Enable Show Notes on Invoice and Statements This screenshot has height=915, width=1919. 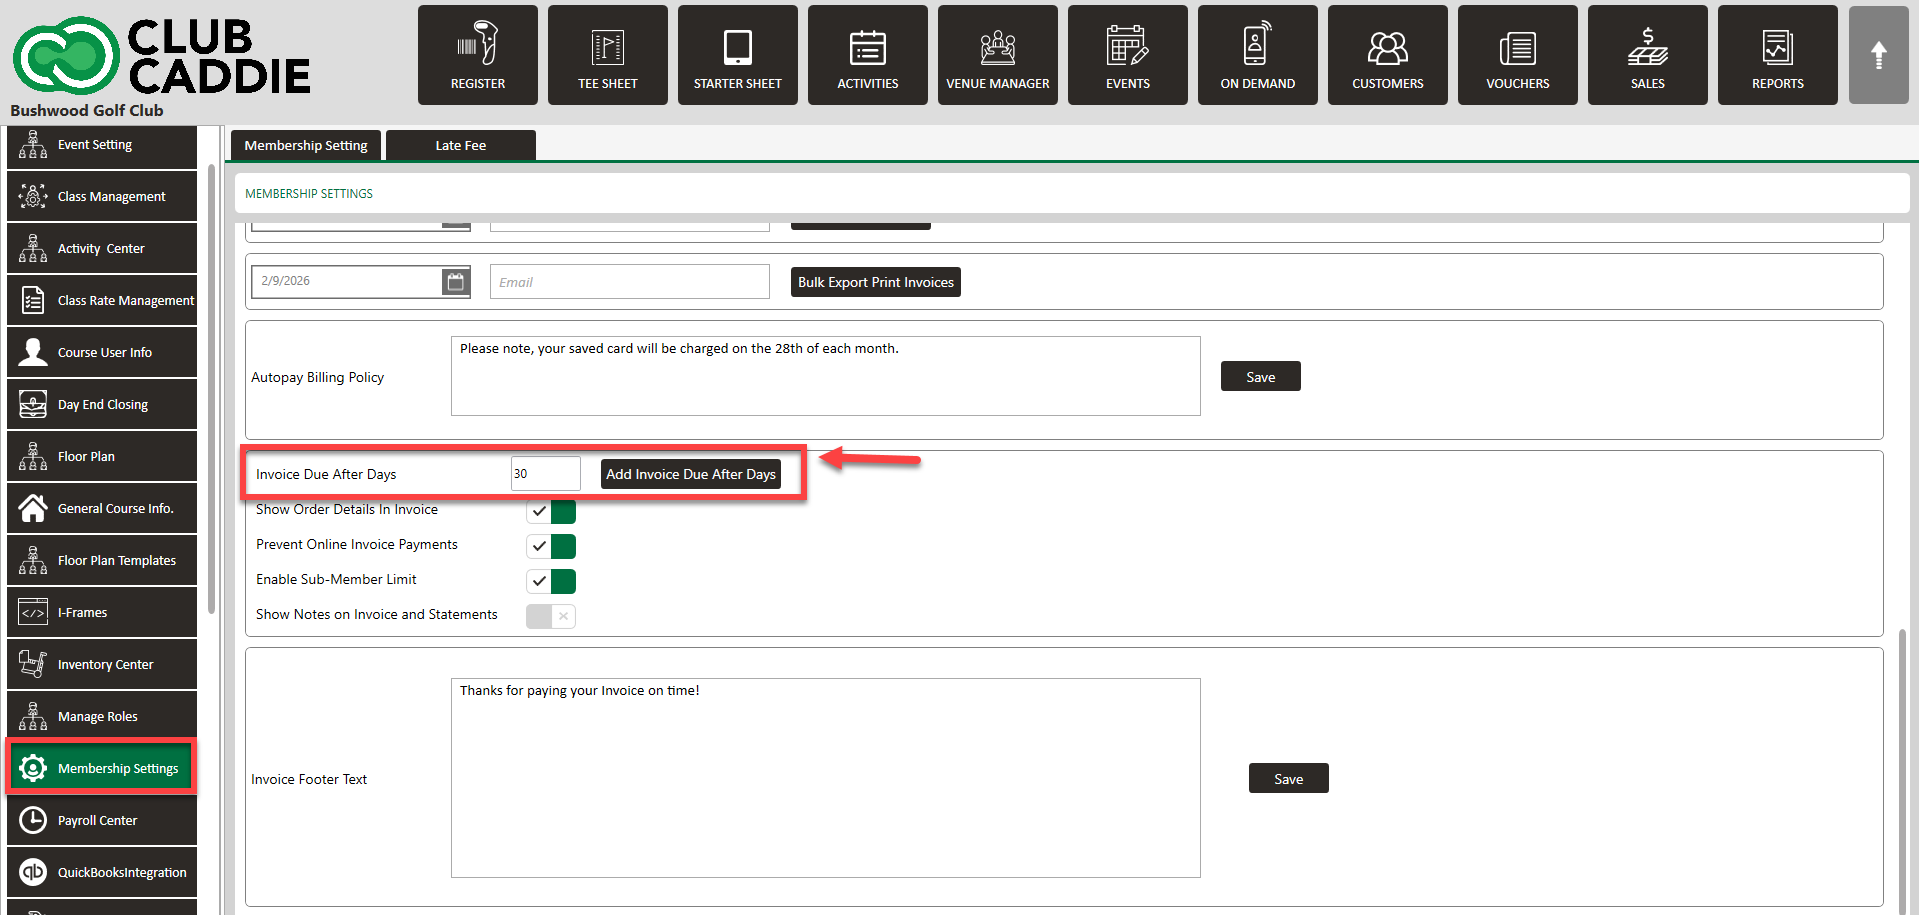(x=551, y=616)
